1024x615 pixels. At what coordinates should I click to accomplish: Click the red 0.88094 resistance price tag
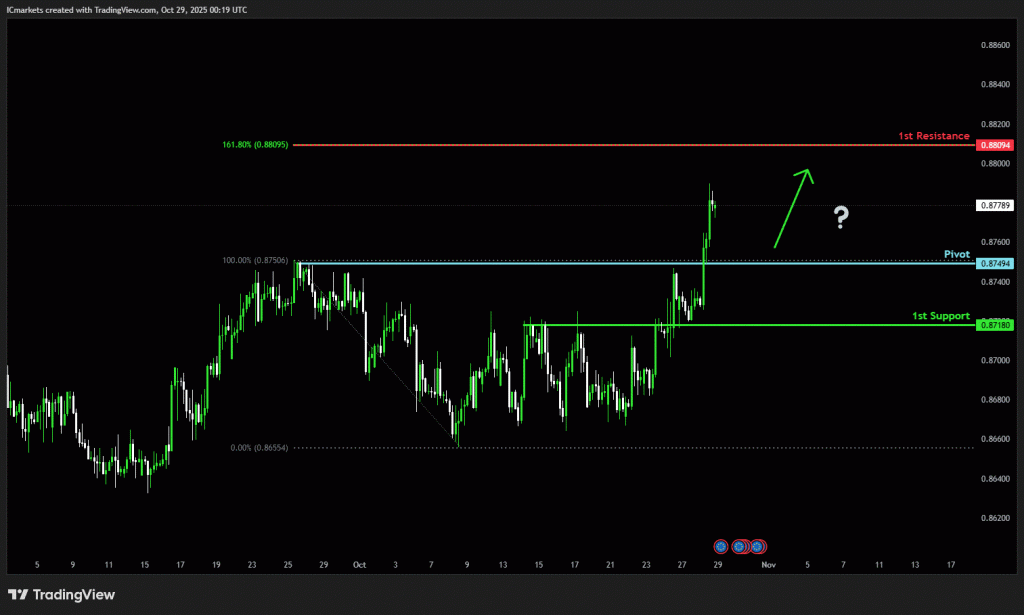click(996, 145)
